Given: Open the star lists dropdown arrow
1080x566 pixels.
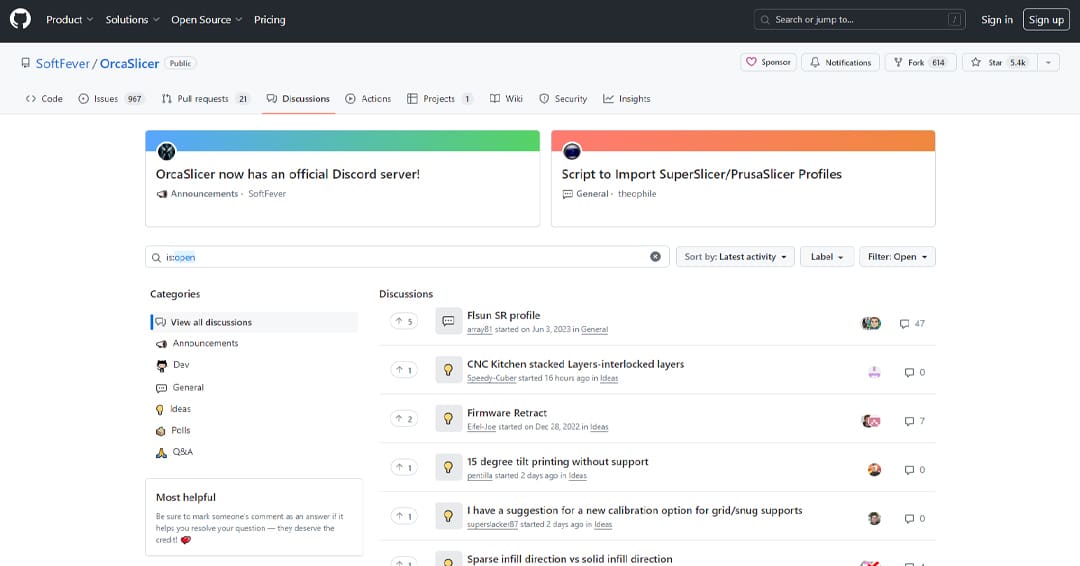Looking at the screenshot, I should pos(1048,62).
